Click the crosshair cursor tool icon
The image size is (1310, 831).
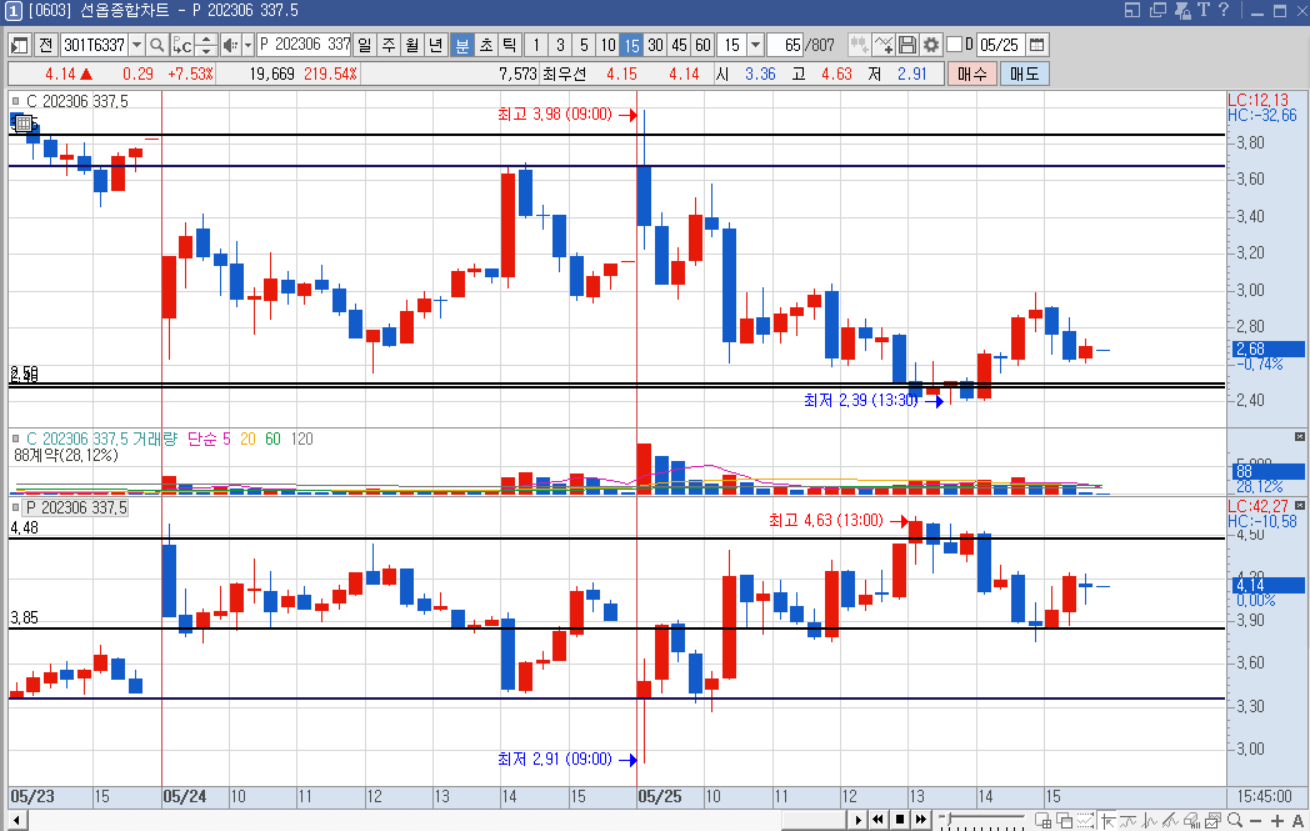[1107, 820]
